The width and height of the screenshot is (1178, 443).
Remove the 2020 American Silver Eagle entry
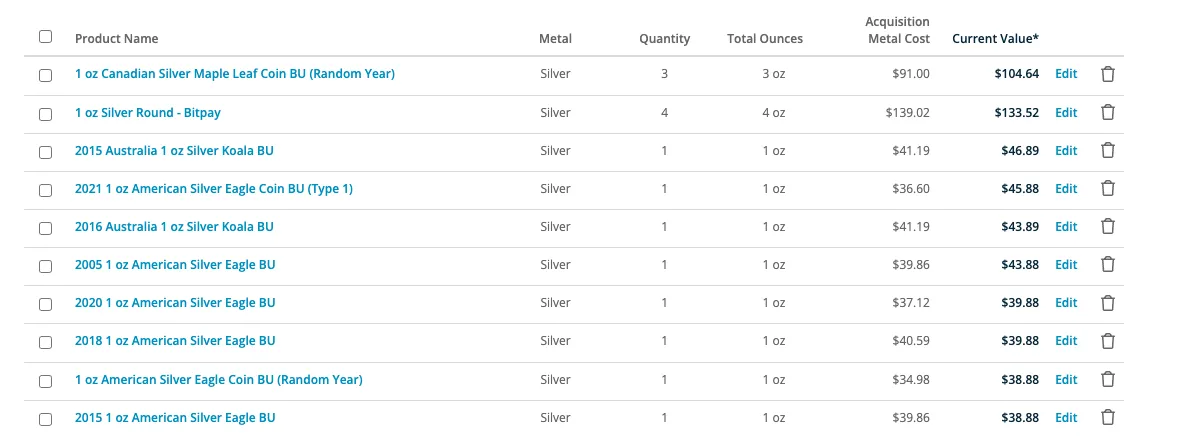[x=1107, y=303]
